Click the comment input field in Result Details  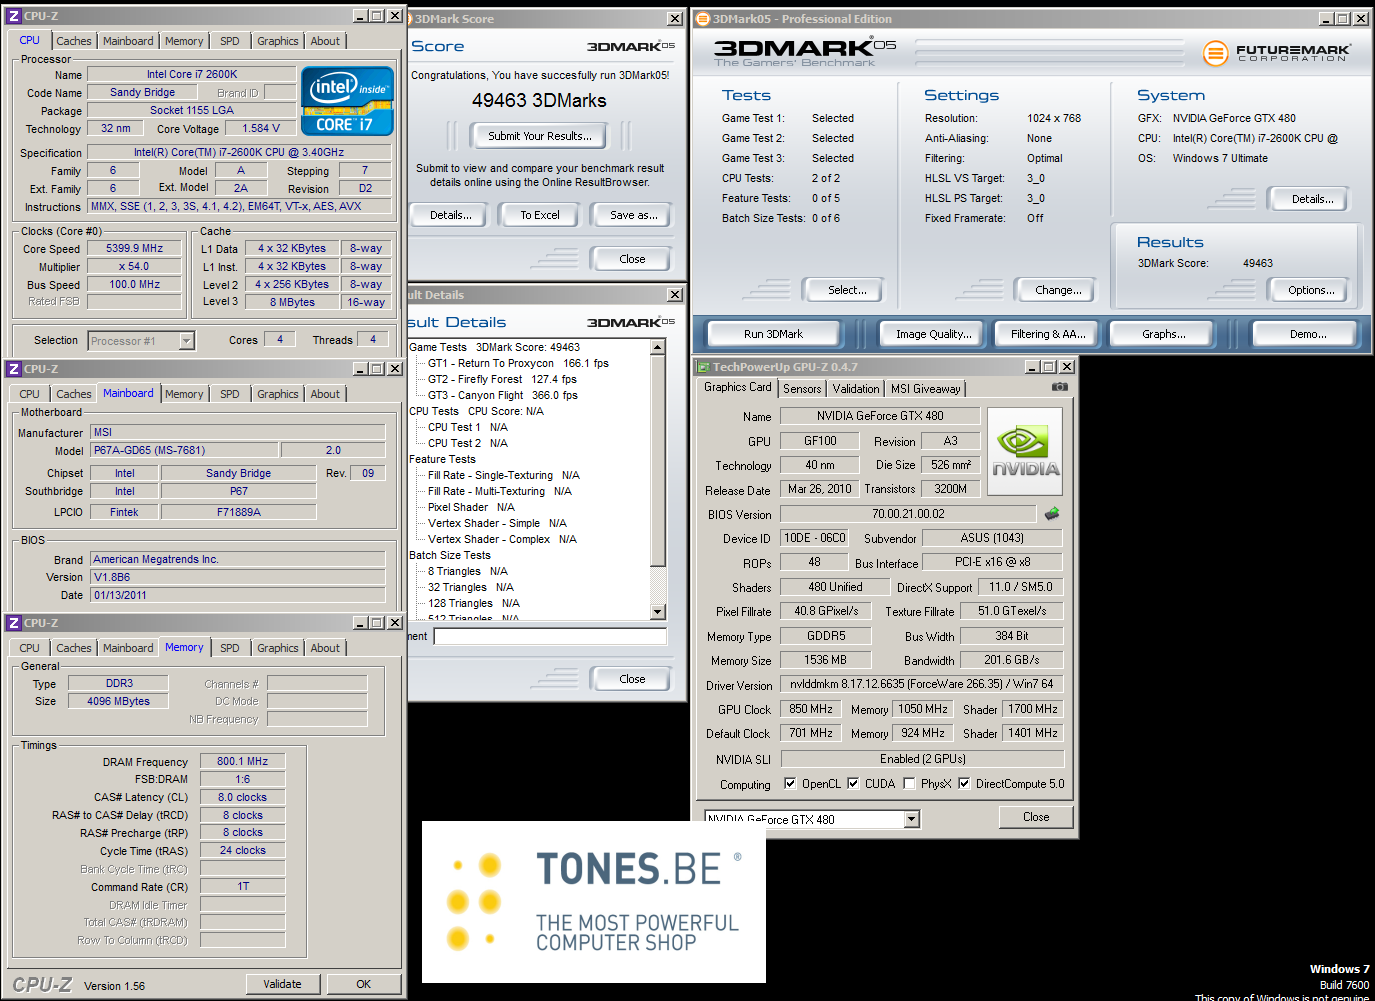[550, 636]
